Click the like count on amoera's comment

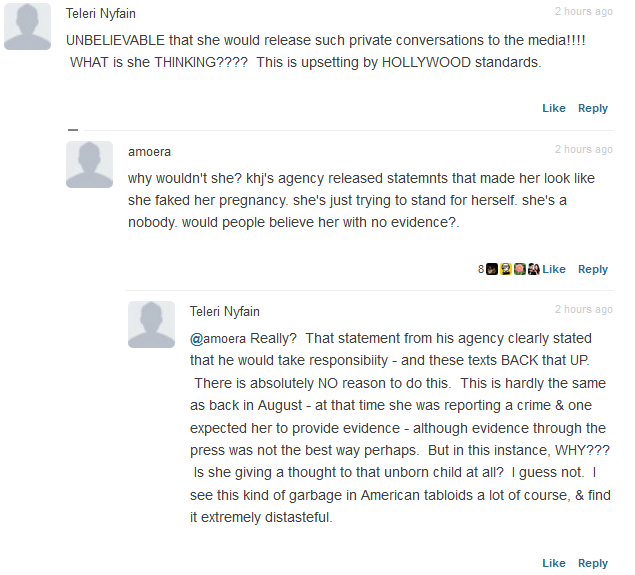pyautogui.click(x=481, y=269)
